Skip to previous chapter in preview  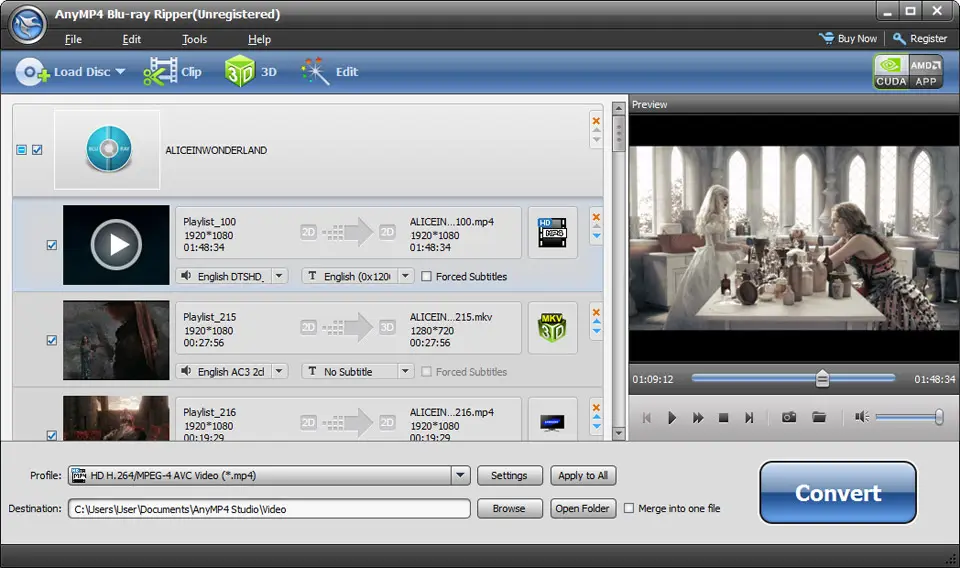pyautogui.click(x=647, y=417)
